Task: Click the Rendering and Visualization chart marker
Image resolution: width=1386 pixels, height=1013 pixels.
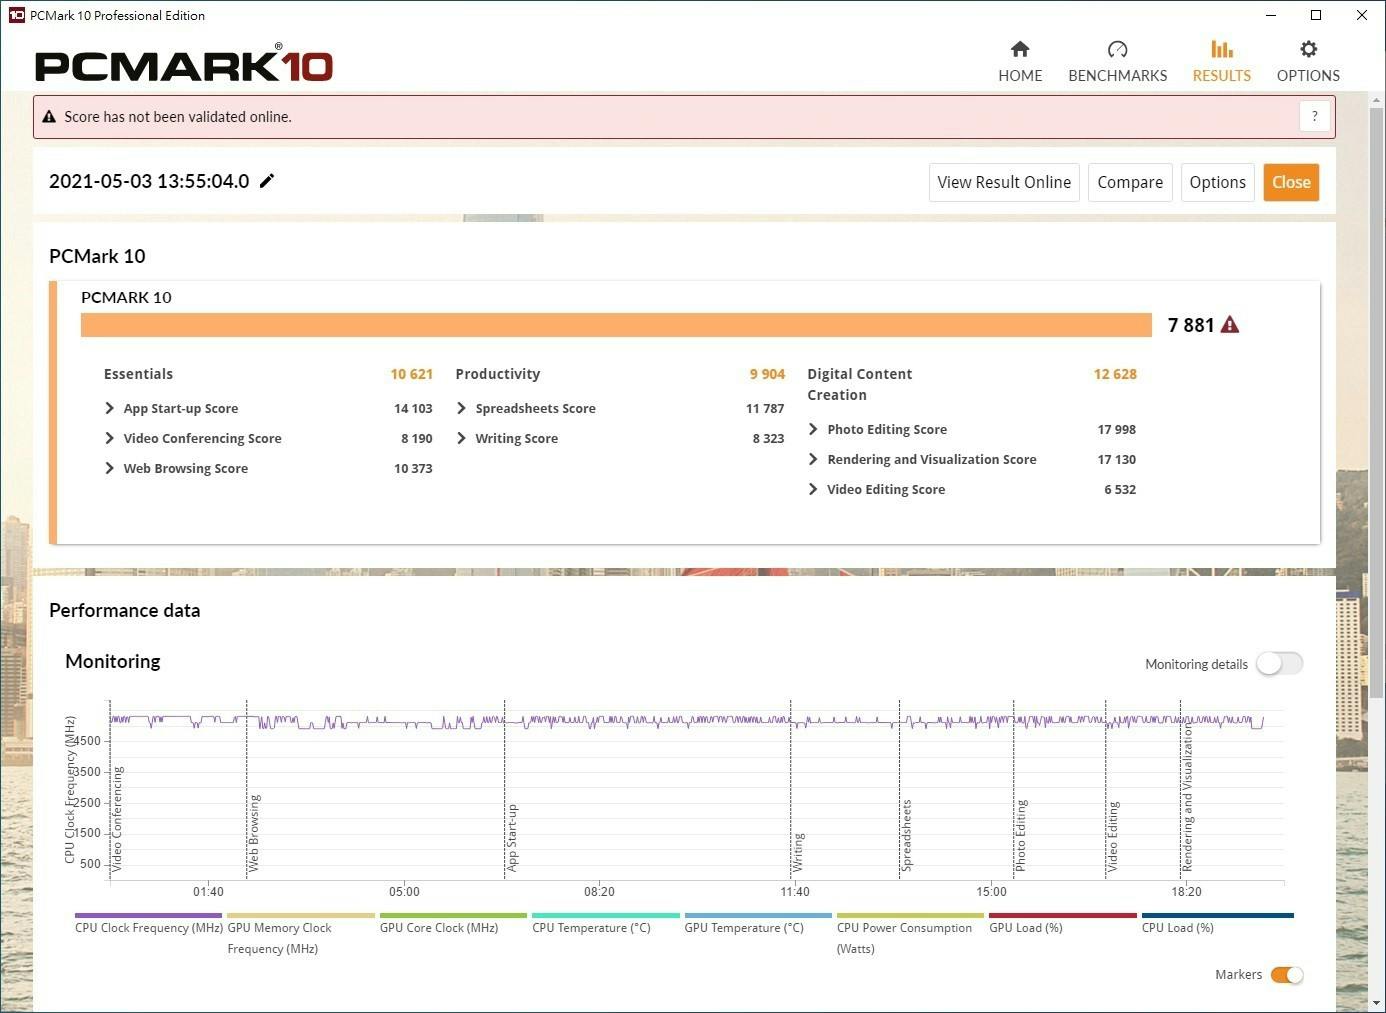Action: pos(1188,797)
